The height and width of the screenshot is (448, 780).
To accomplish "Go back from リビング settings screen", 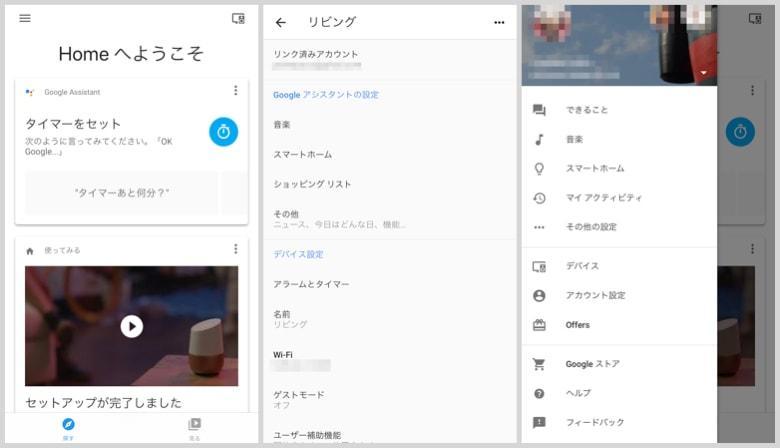I will point(281,22).
